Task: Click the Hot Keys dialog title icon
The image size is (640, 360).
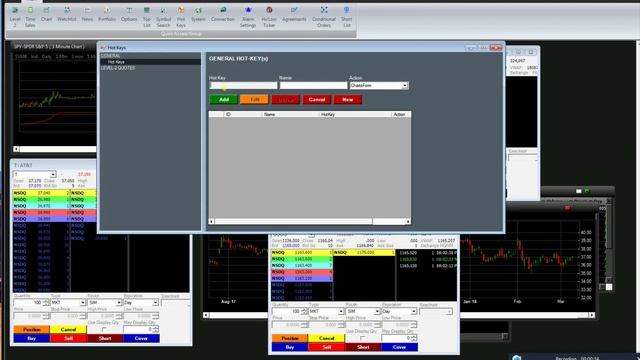Action: click(103, 47)
